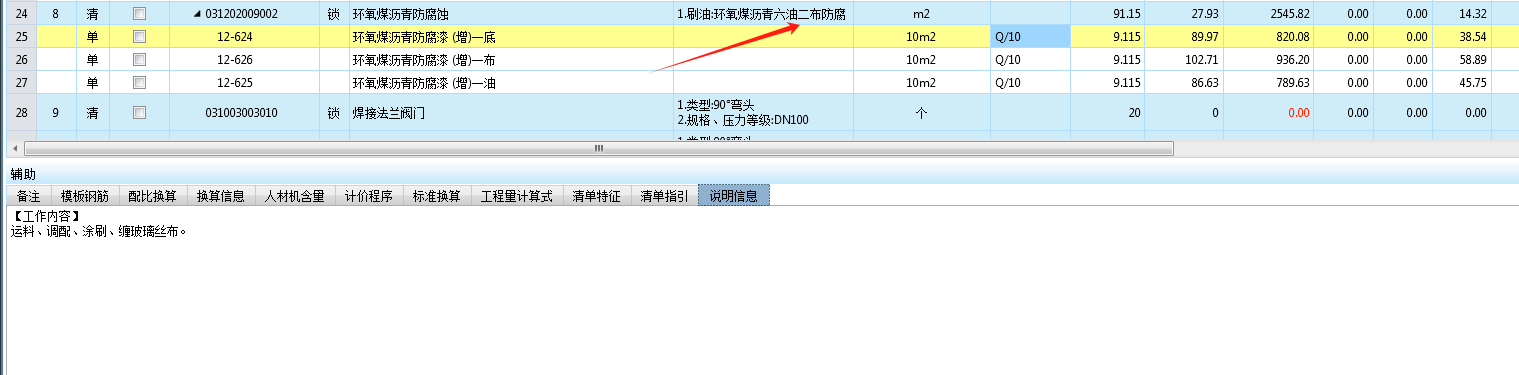Select row header number 27
Screen dimensions: 1519x375
pyautogui.click(x=23, y=82)
